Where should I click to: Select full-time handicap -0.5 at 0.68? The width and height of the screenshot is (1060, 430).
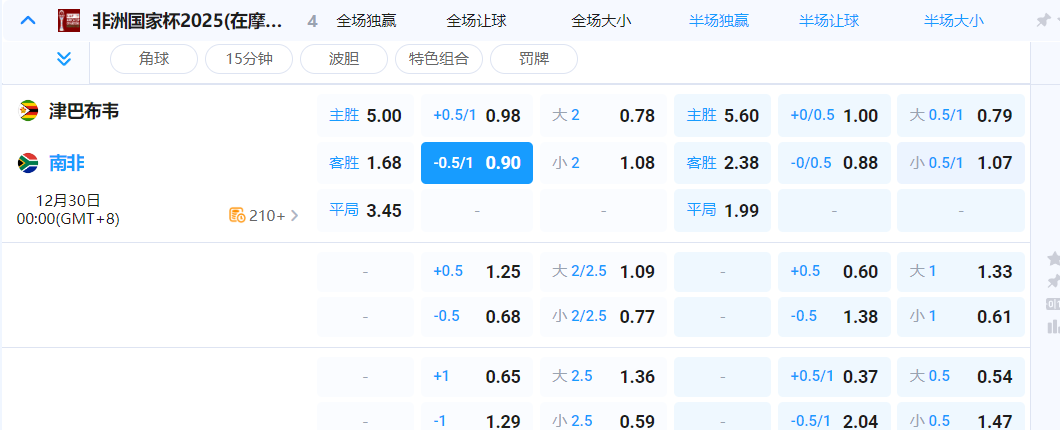477,316
